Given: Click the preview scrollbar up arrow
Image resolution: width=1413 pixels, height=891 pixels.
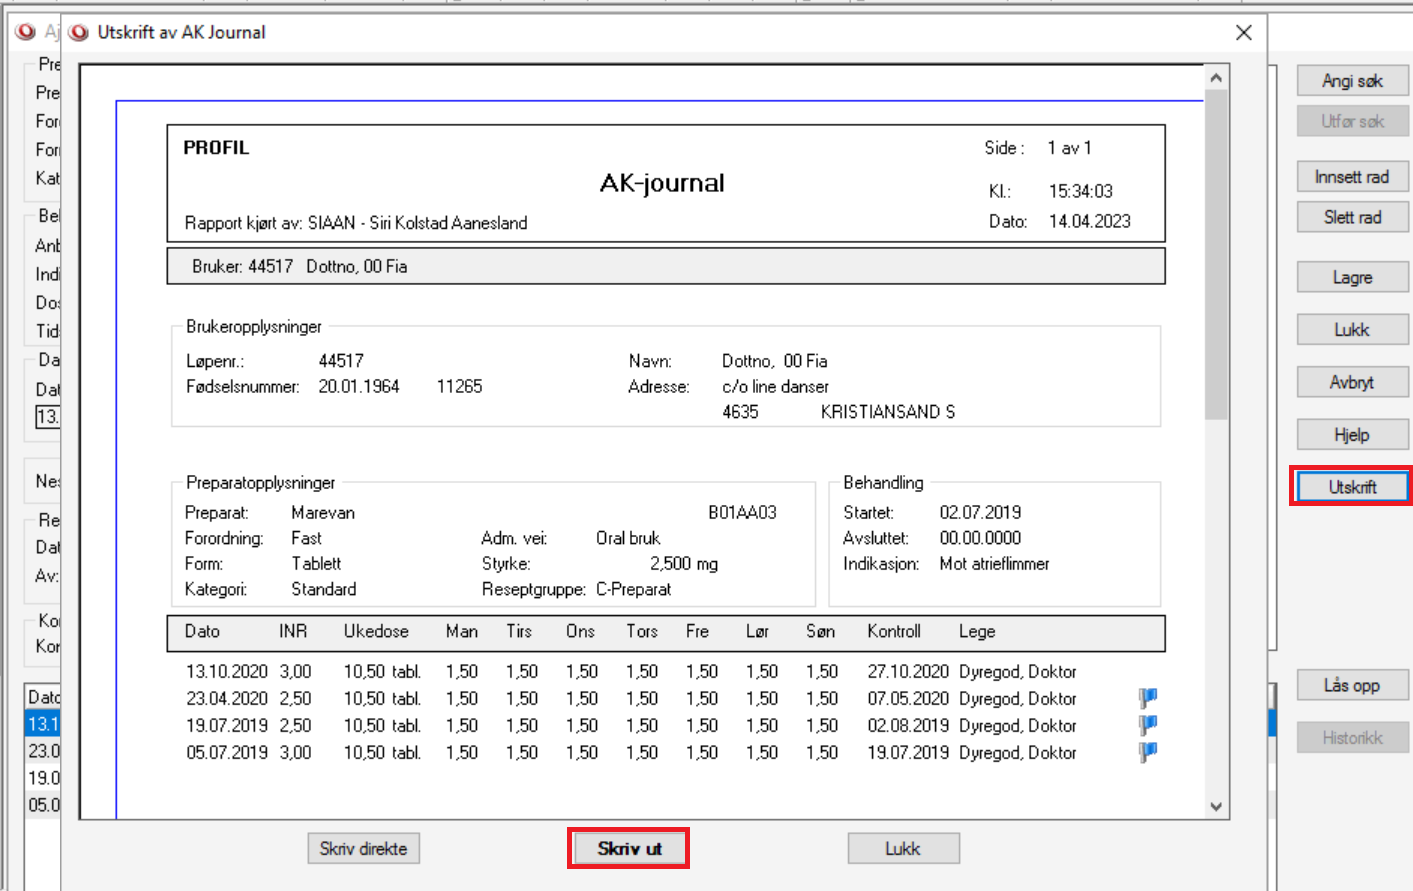Looking at the screenshot, I should click(x=1216, y=78).
